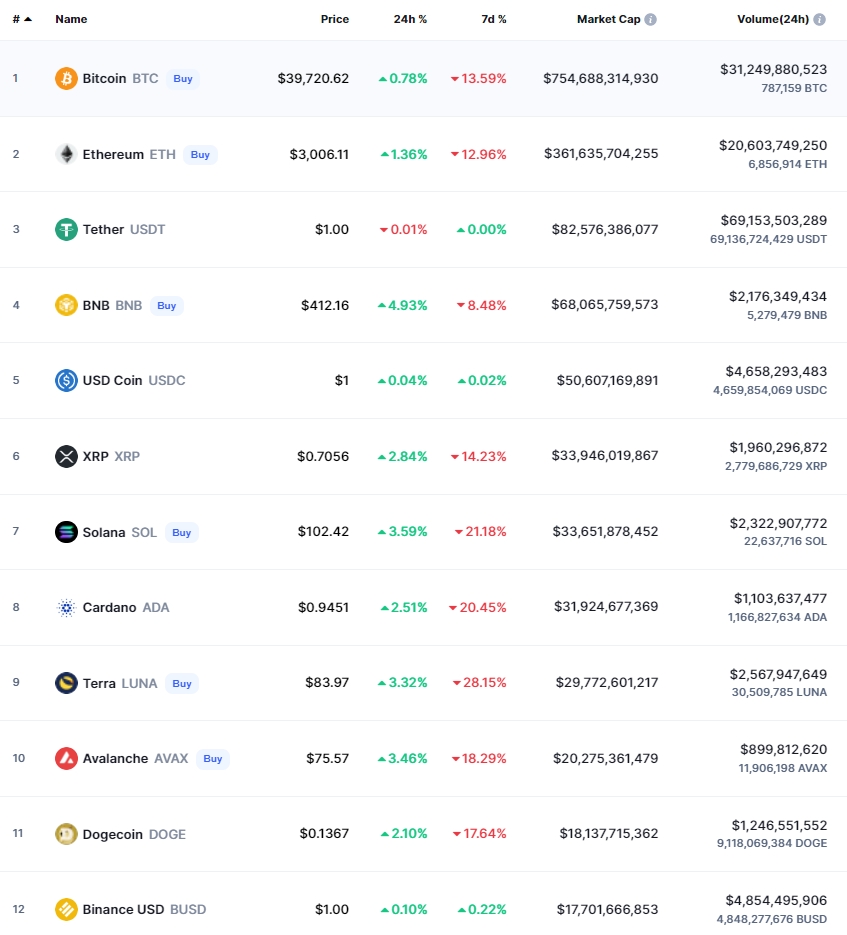Click the Ethereum diamond logo icon
The height and width of the screenshot is (935, 847).
tap(66, 154)
